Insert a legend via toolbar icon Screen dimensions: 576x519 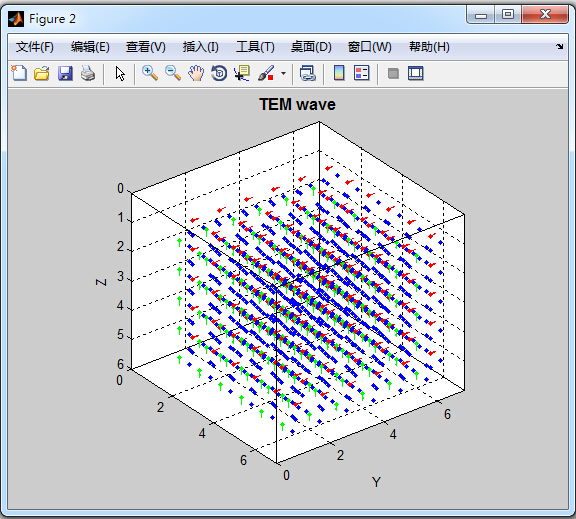pos(361,73)
